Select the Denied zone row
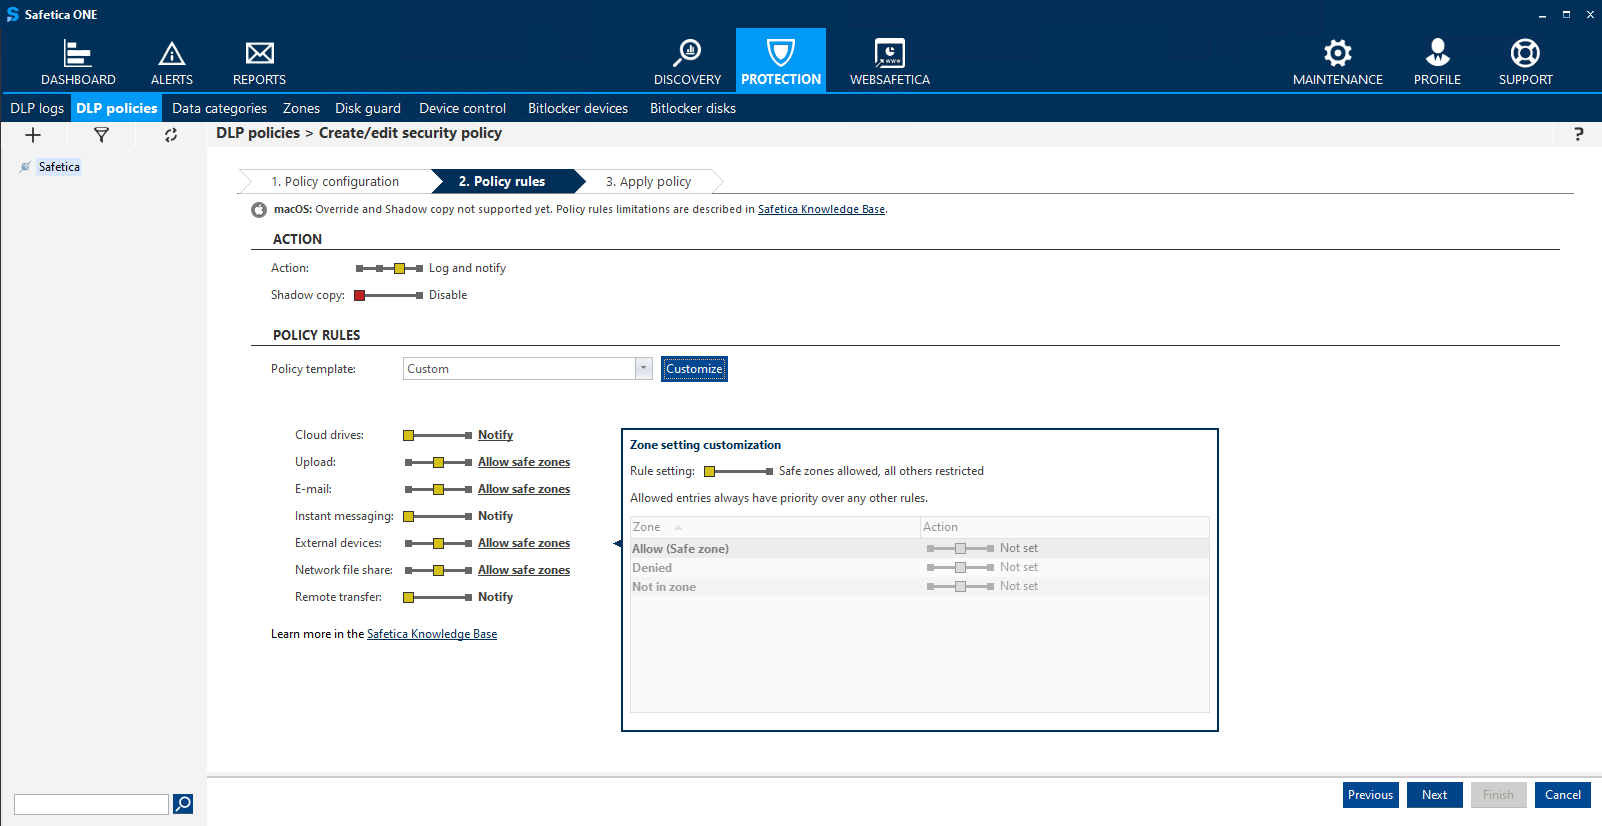 coord(919,567)
